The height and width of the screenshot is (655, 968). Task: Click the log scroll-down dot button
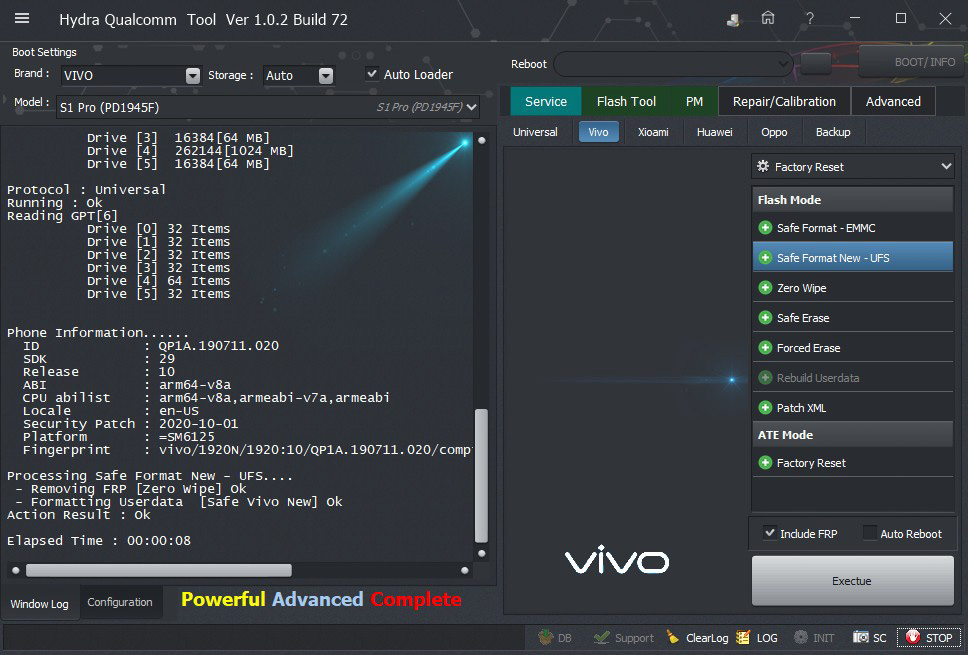[x=482, y=553]
